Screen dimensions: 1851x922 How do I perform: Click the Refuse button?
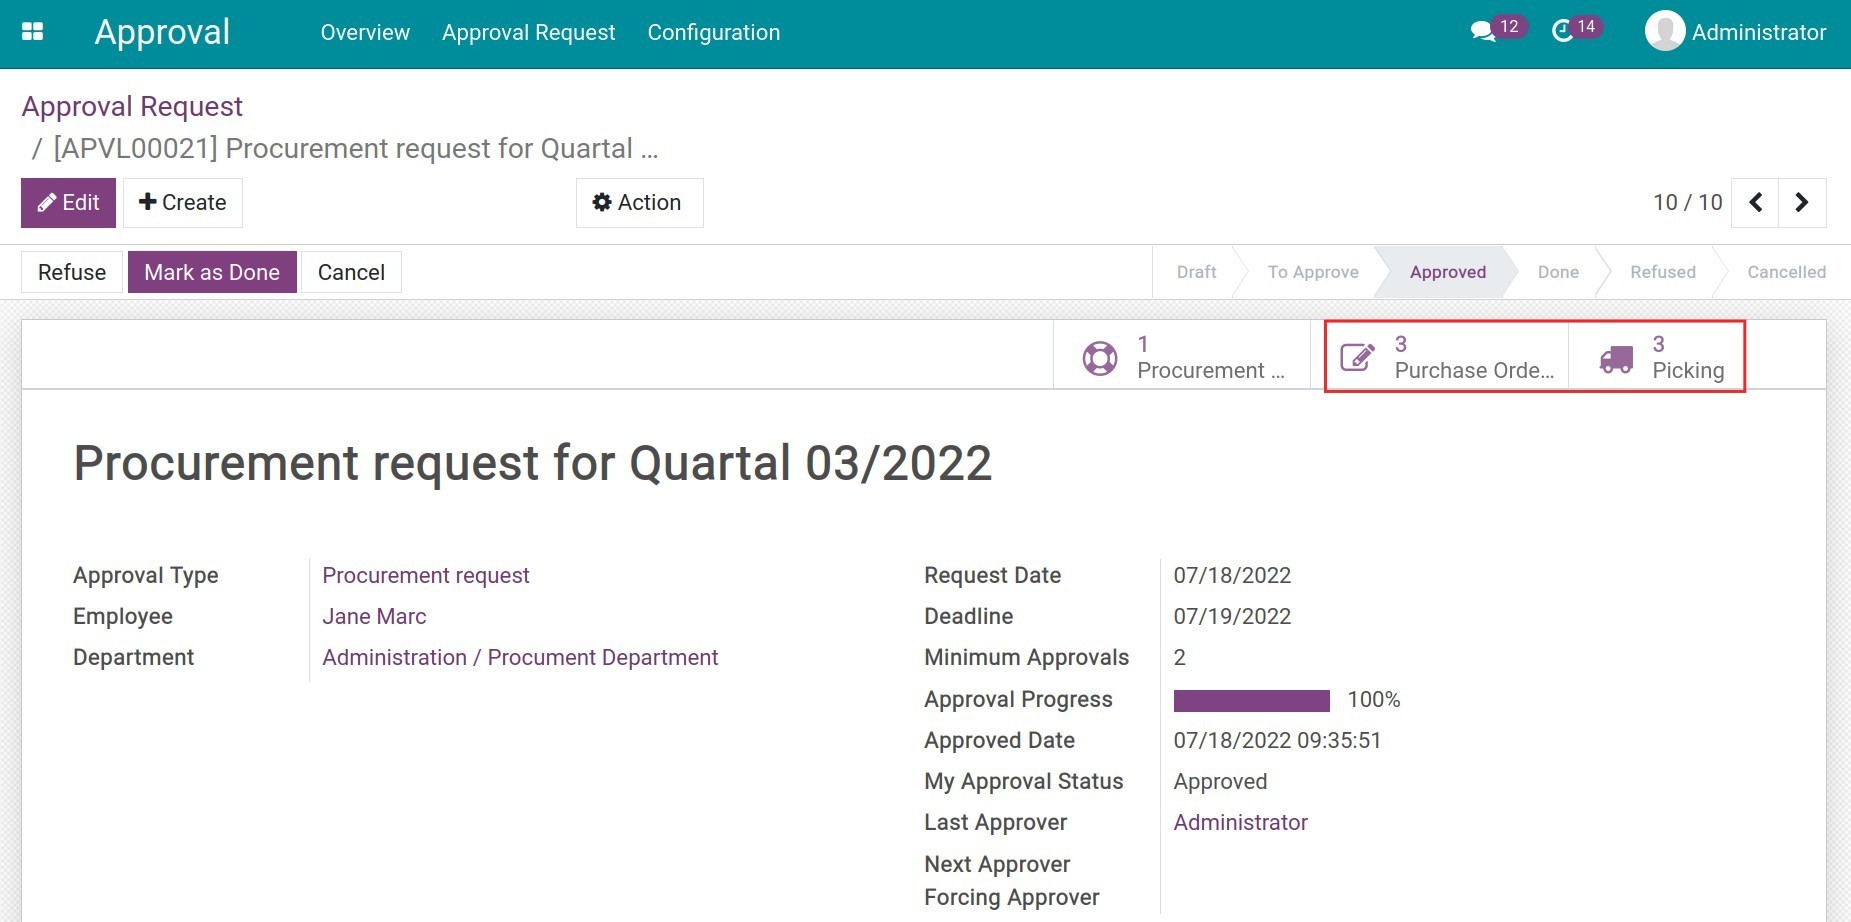pyautogui.click(x=72, y=272)
